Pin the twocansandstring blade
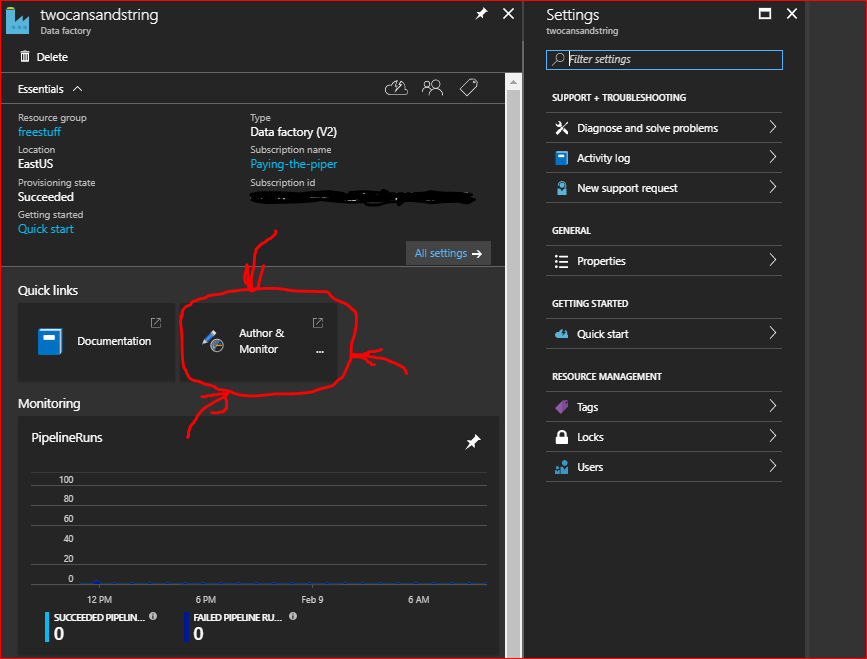Screen dimensions: 867x659 tap(481, 14)
